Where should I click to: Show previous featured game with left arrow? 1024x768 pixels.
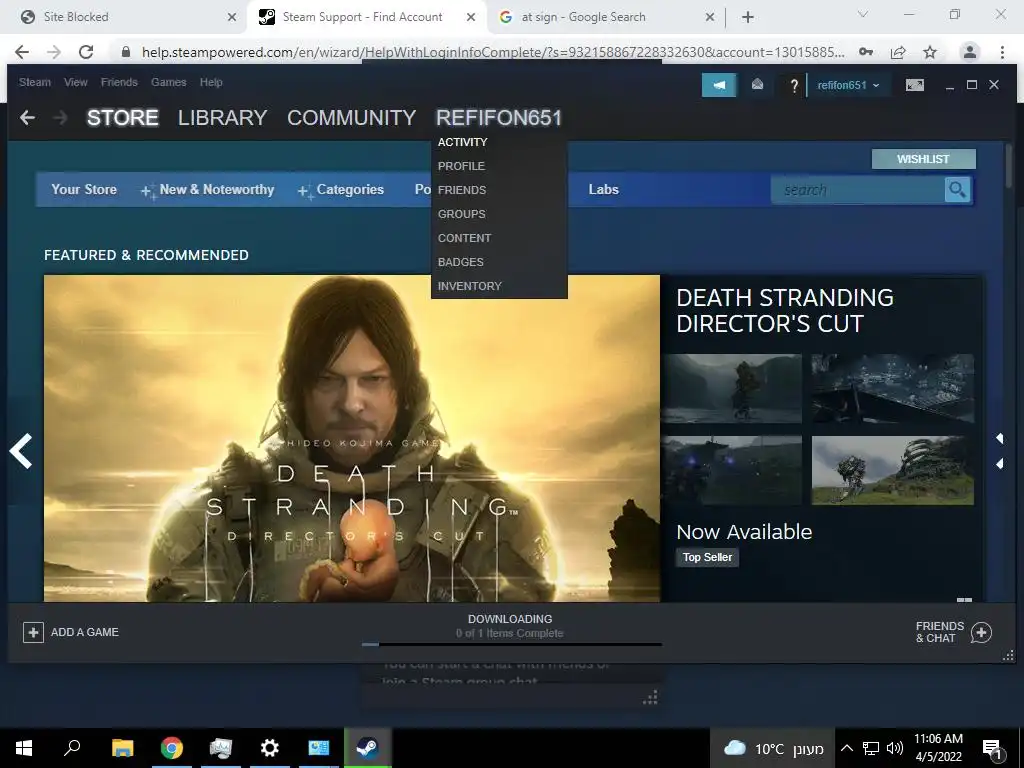(21, 451)
